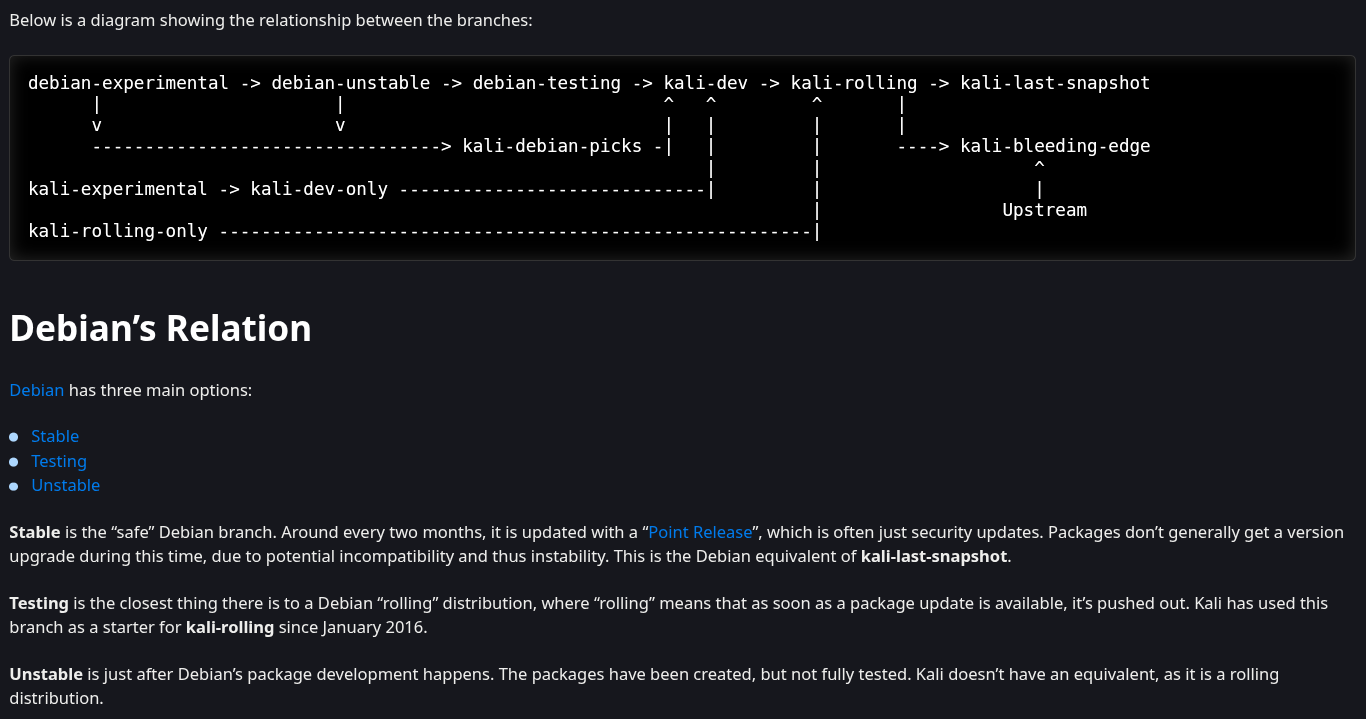Click the Debian's Relation heading
Image resolution: width=1366 pixels, height=719 pixels.
(160, 328)
